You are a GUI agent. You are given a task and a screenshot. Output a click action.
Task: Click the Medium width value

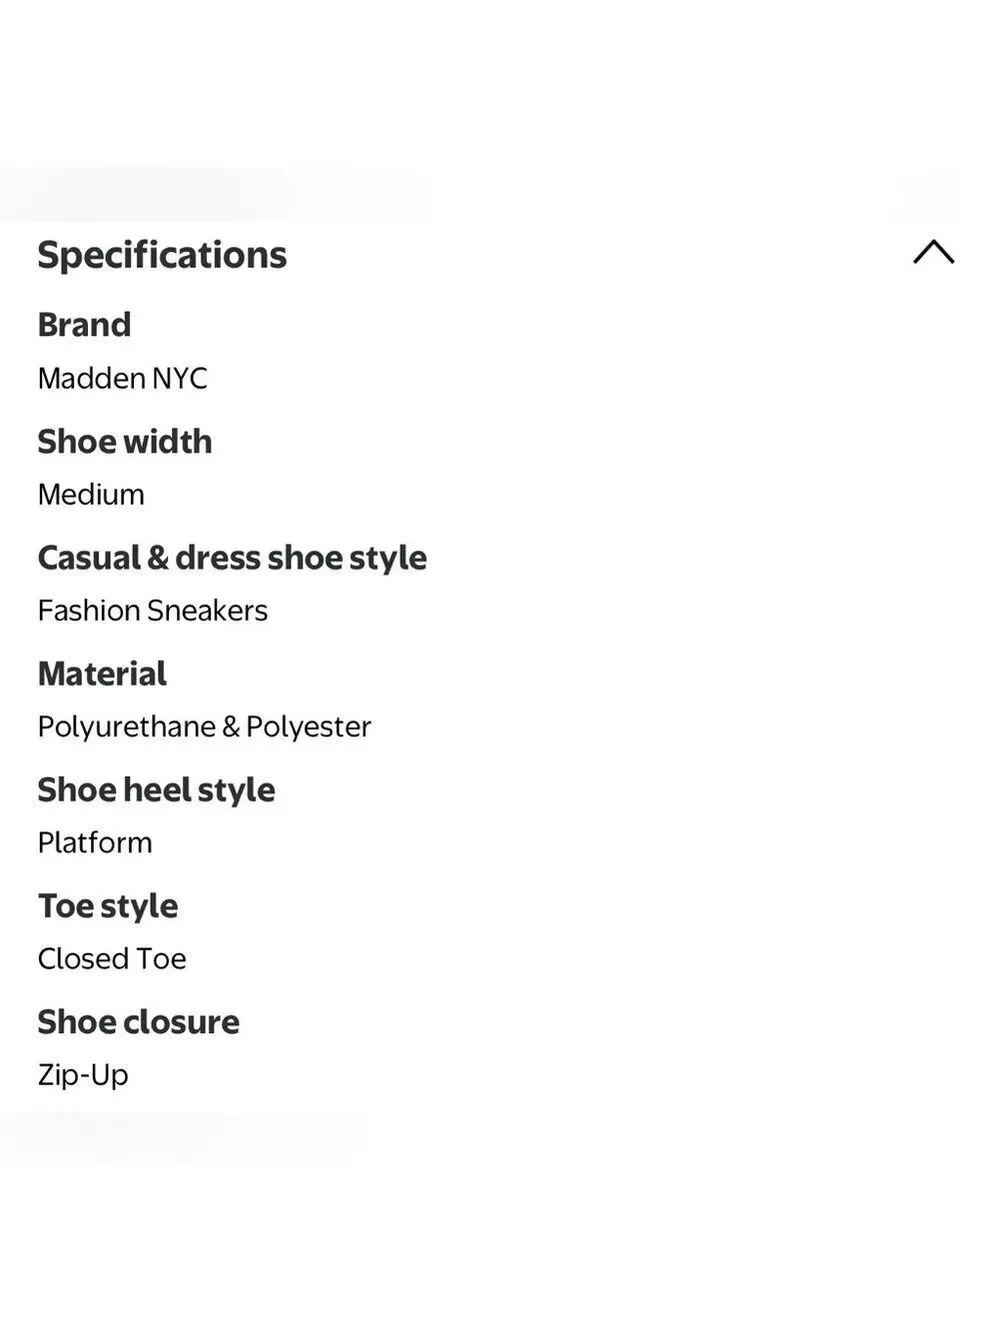pyautogui.click(x=91, y=494)
